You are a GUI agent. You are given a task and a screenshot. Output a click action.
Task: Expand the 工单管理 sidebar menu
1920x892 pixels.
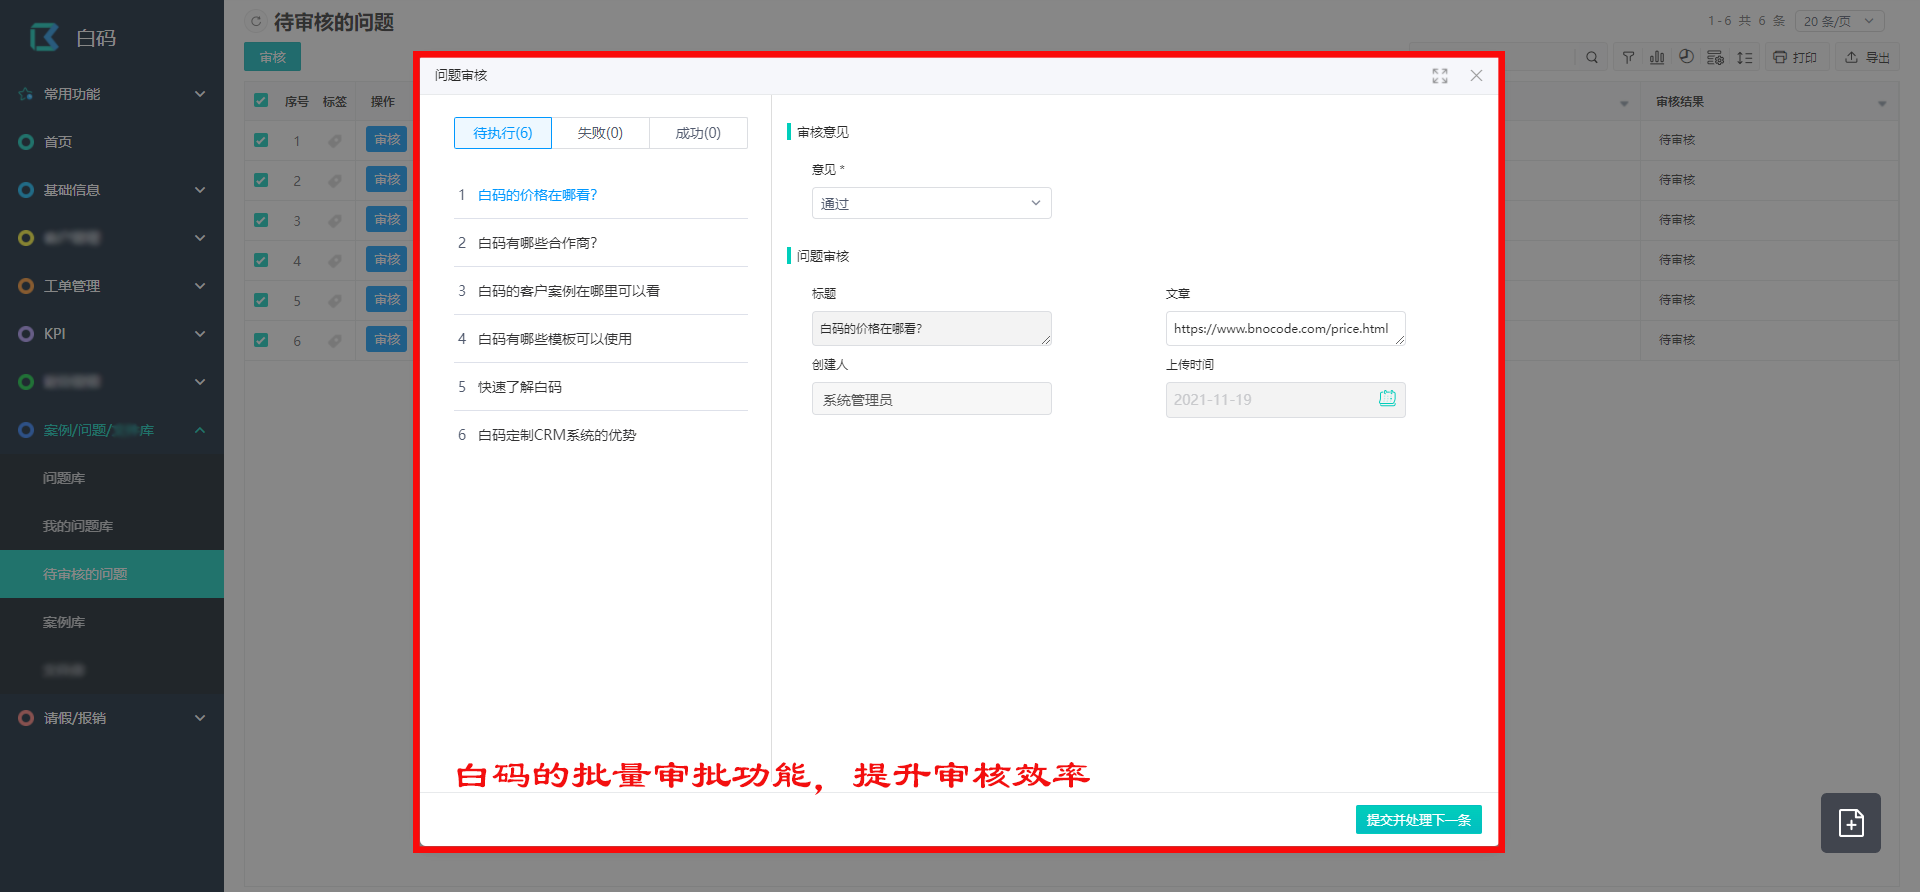(x=112, y=286)
